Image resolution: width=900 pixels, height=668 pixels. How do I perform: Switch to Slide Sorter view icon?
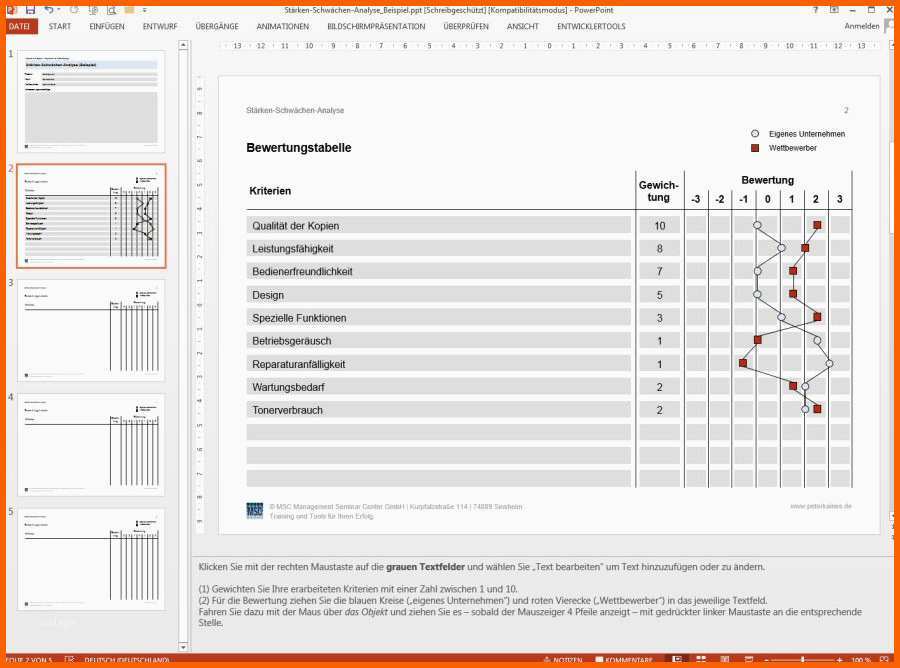(700, 660)
